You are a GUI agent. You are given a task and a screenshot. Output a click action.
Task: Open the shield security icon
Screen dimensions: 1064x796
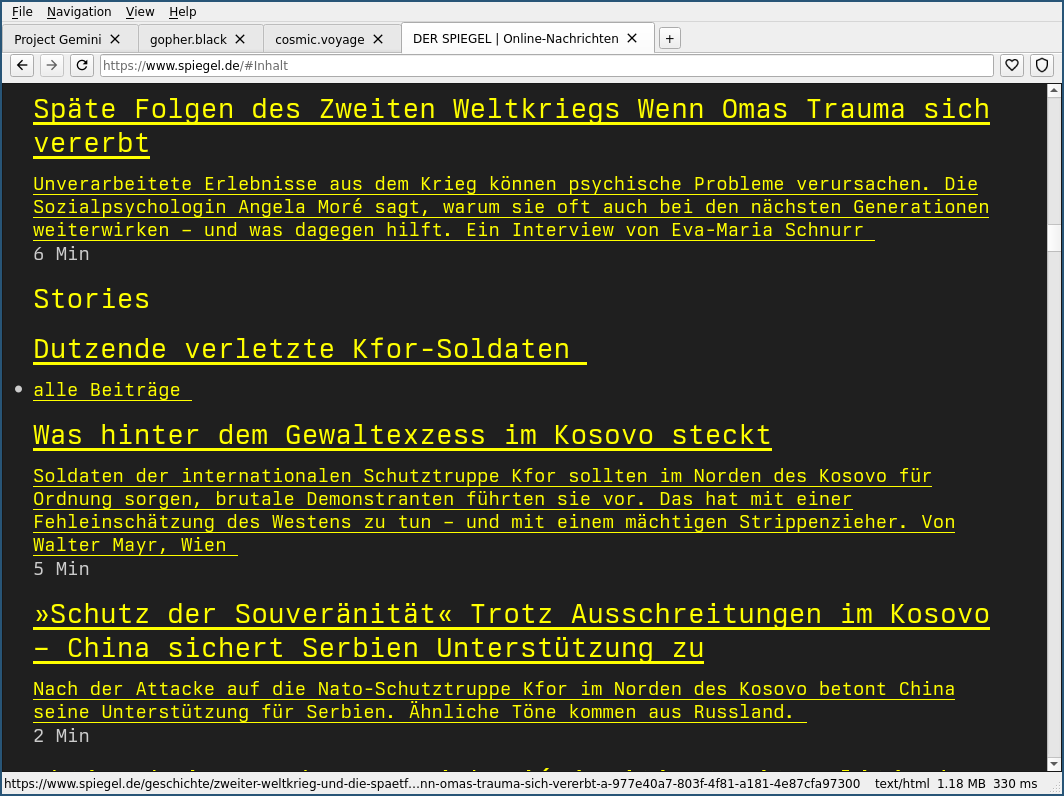[1042, 65]
